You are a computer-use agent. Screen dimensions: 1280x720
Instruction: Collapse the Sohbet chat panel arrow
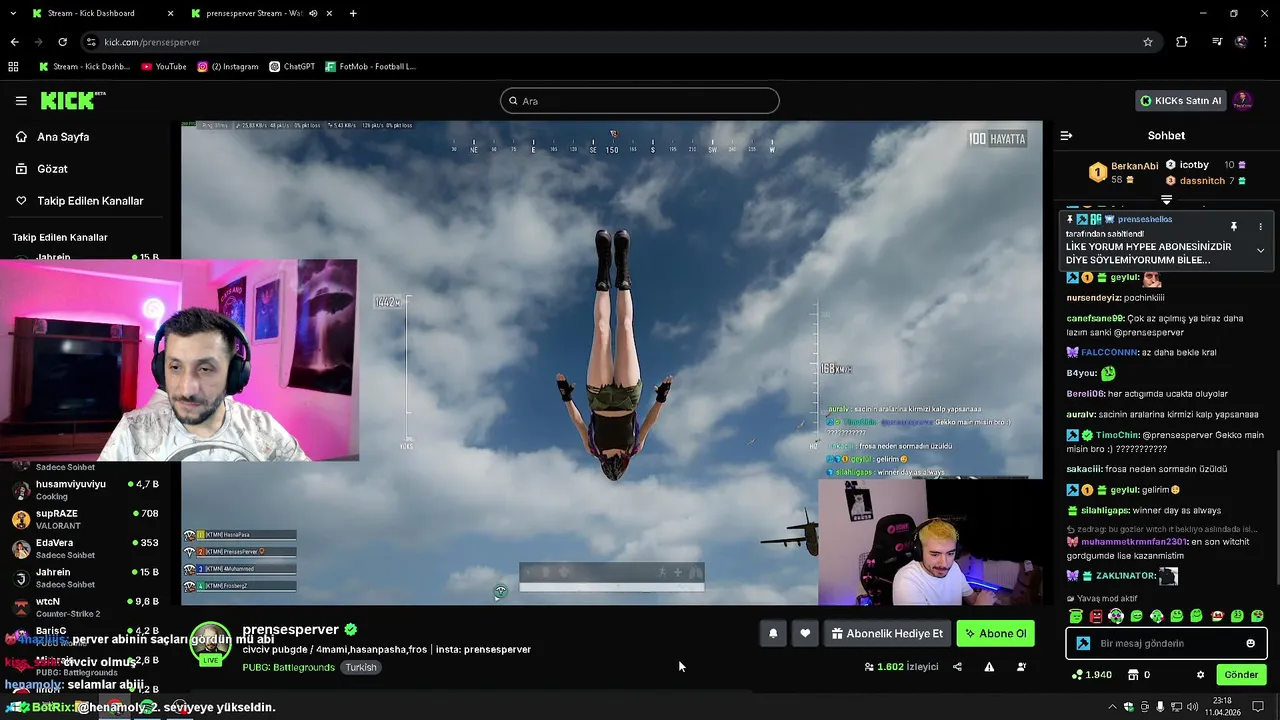[x=1066, y=135]
